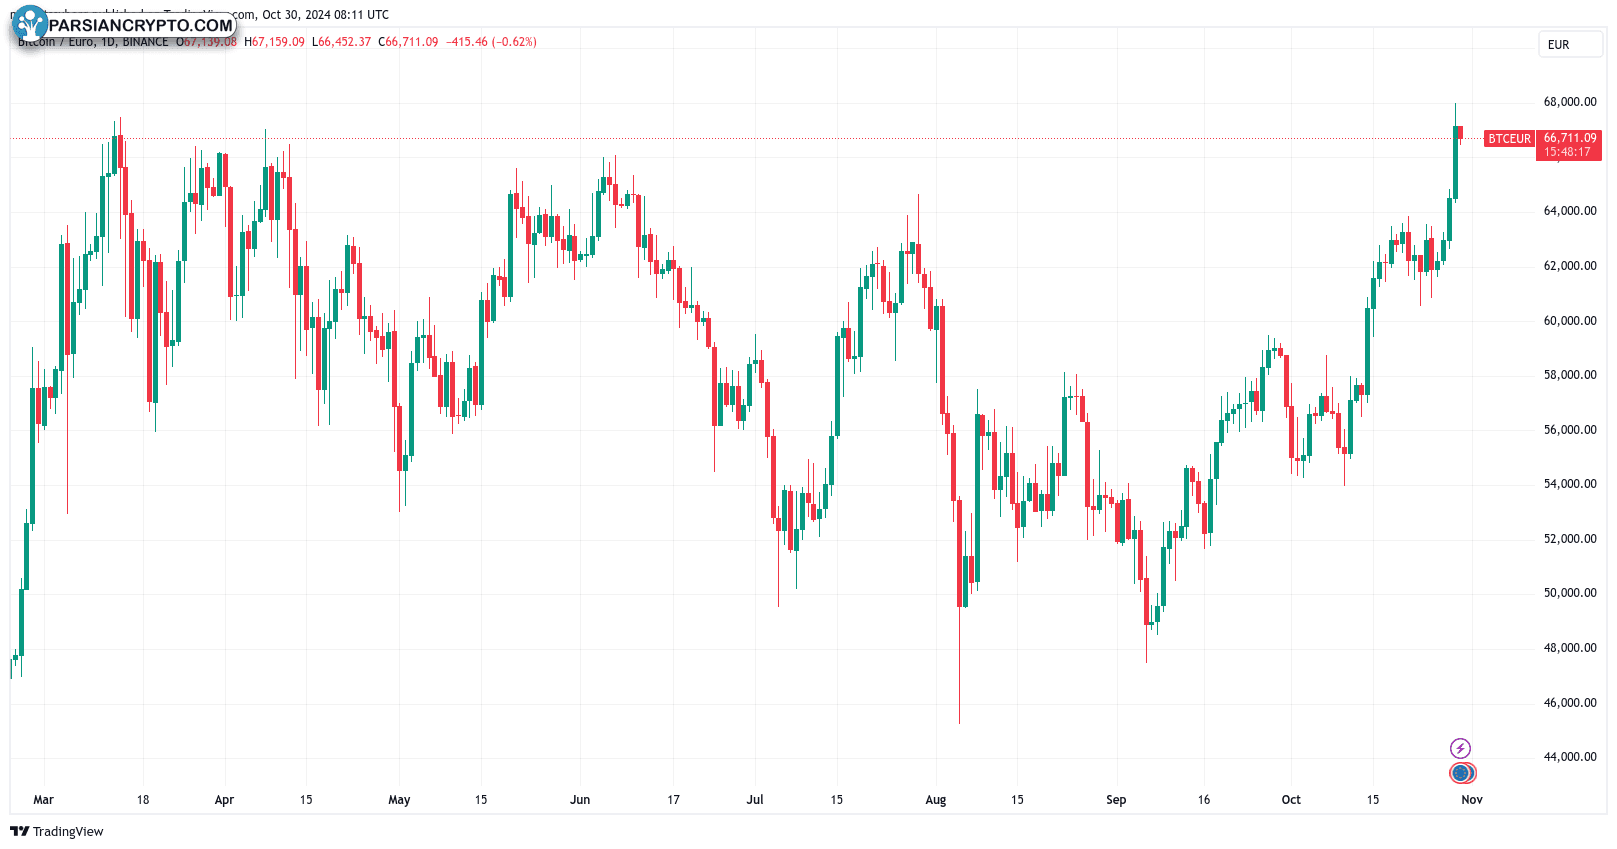Screen dimensions: 1617x849
Task: Click the red BTCEUR symbol label
Action: (1509, 139)
